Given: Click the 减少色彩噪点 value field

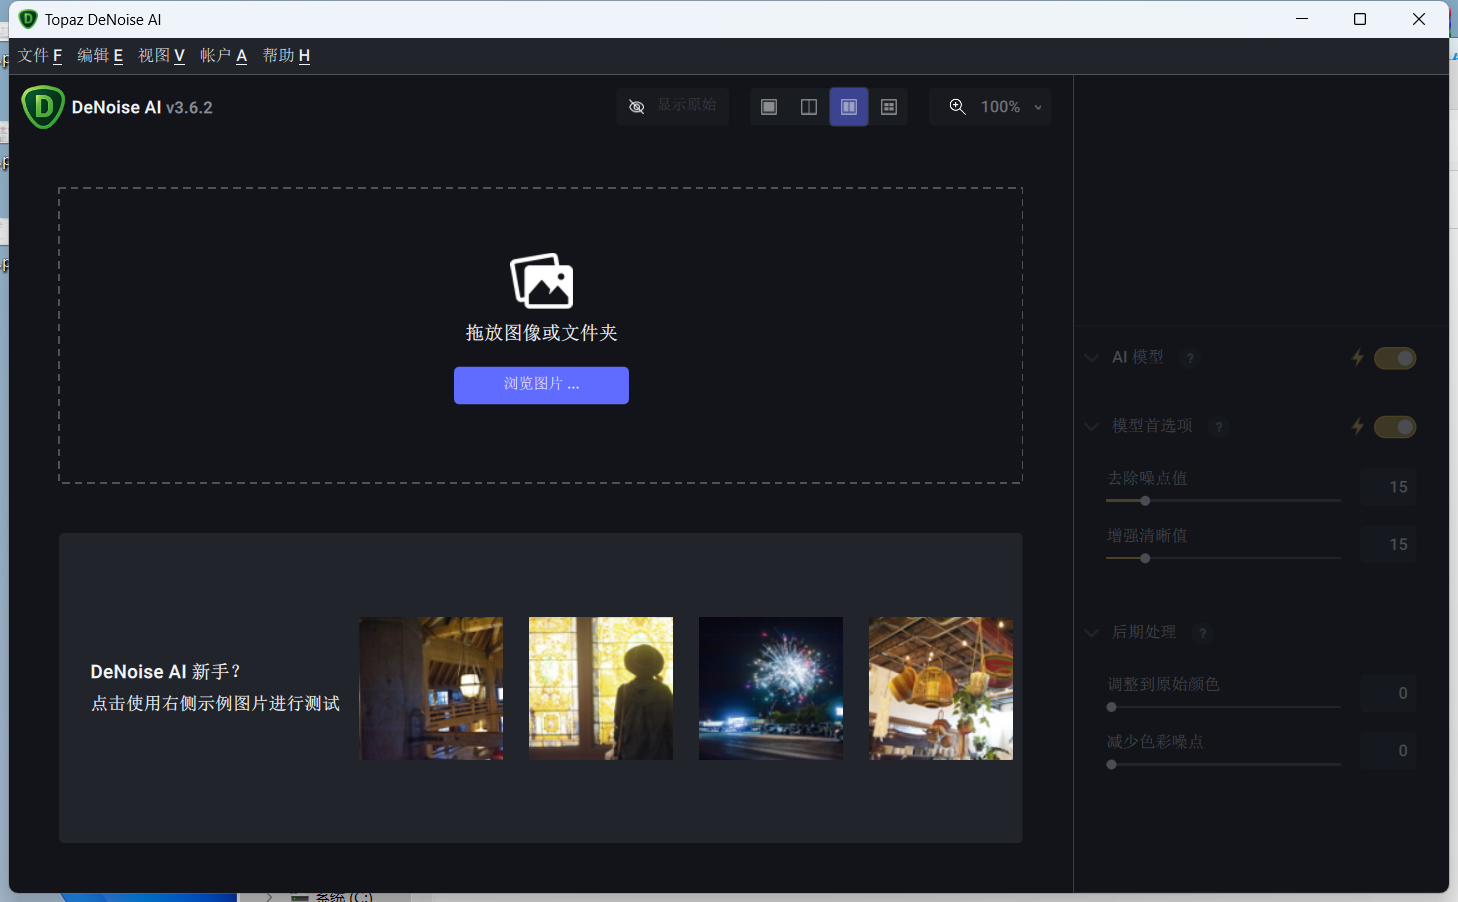Looking at the screenshot, I should click(x=1389, y=750).
